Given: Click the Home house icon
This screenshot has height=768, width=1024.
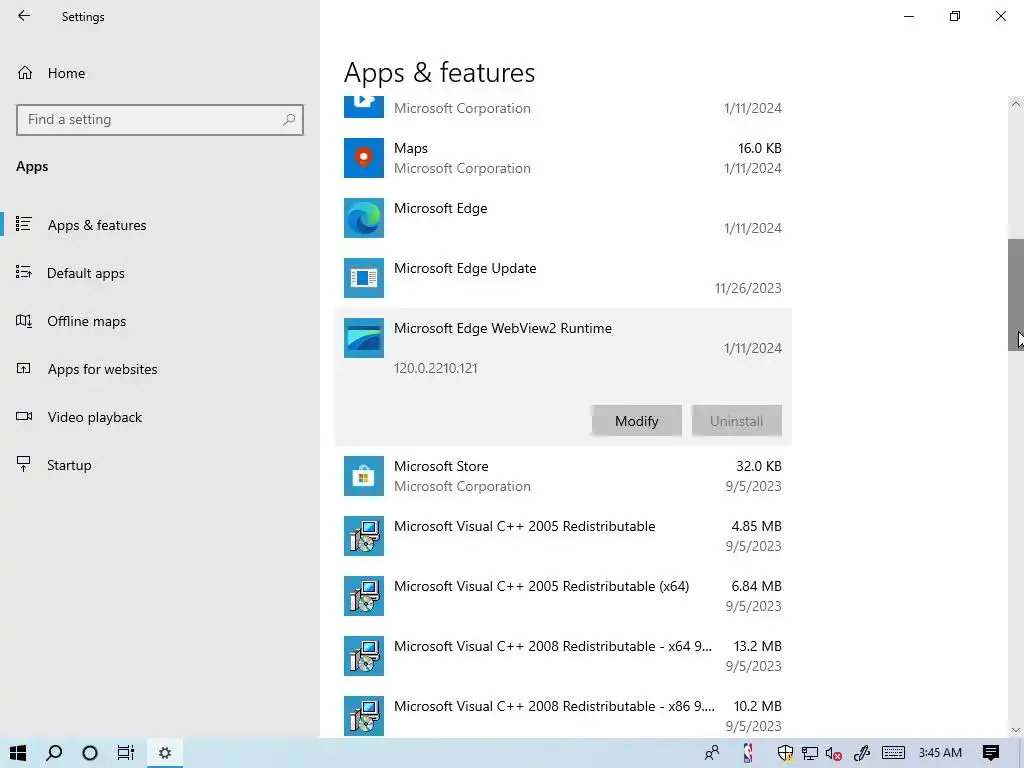Looking at the screenshot, I should pyautogui.click(x=25, y=72).
